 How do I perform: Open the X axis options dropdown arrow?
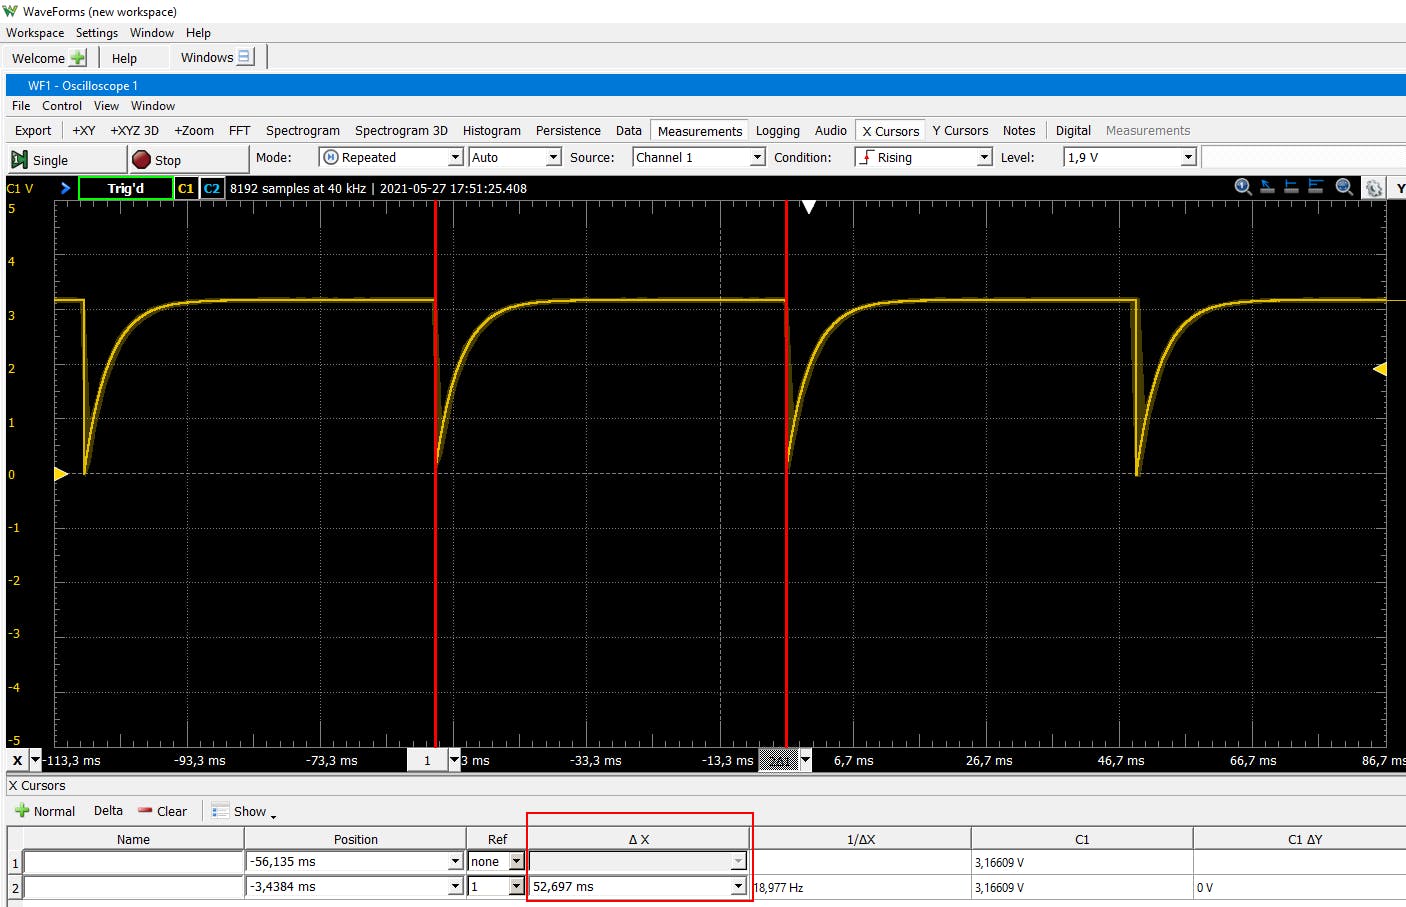pyautogui.click(x=36, y=760)
